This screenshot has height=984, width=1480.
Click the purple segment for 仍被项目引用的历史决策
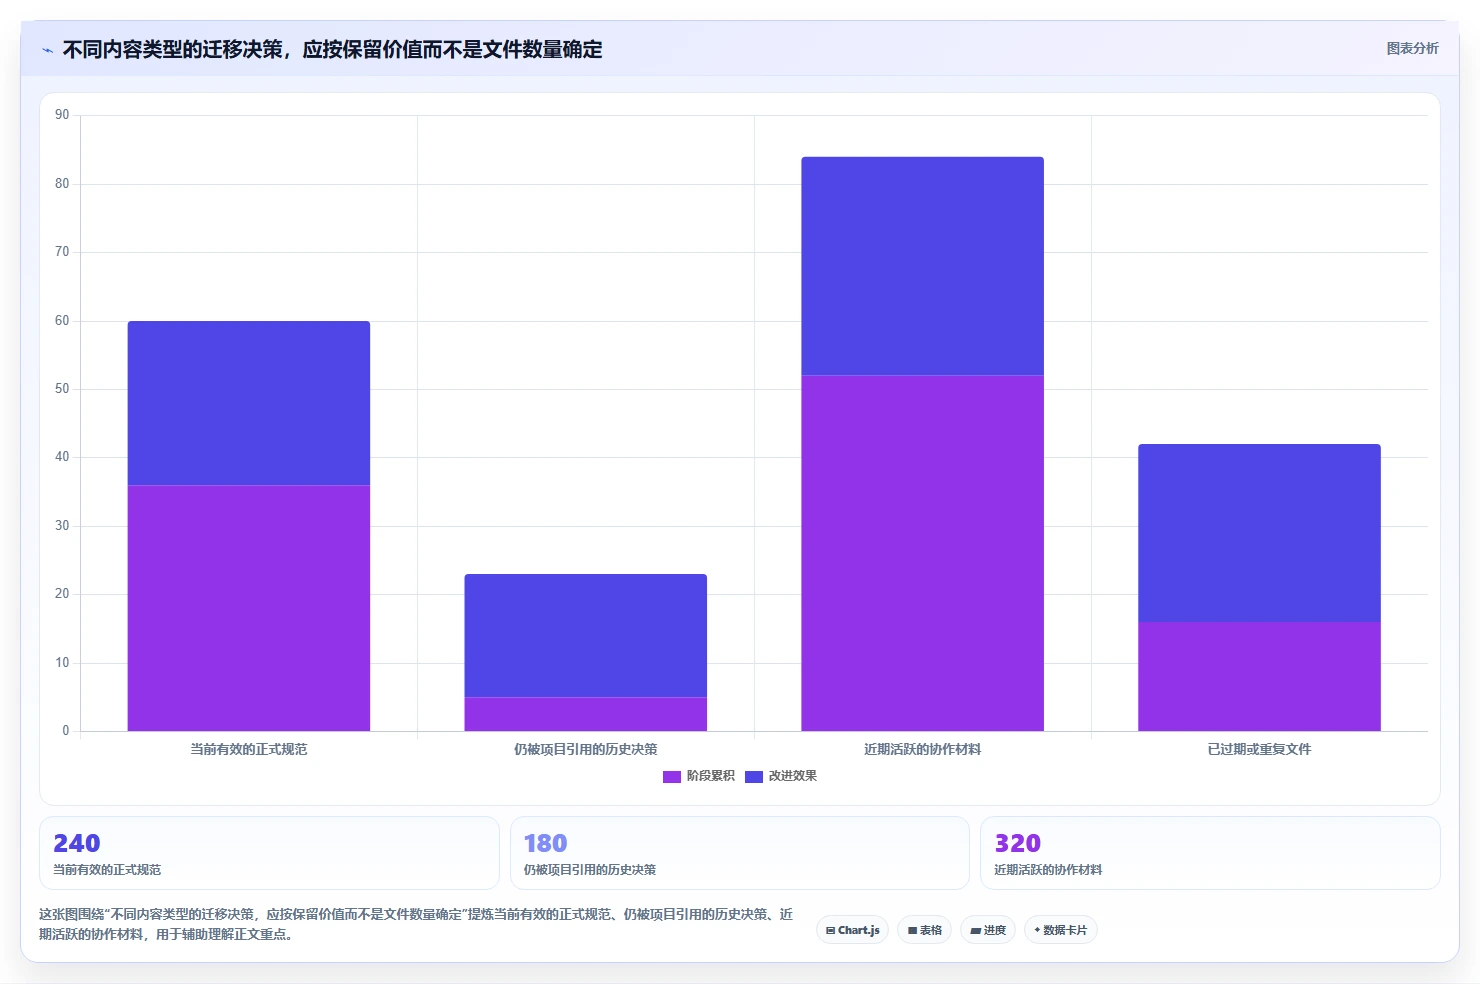tap(586, 714)
